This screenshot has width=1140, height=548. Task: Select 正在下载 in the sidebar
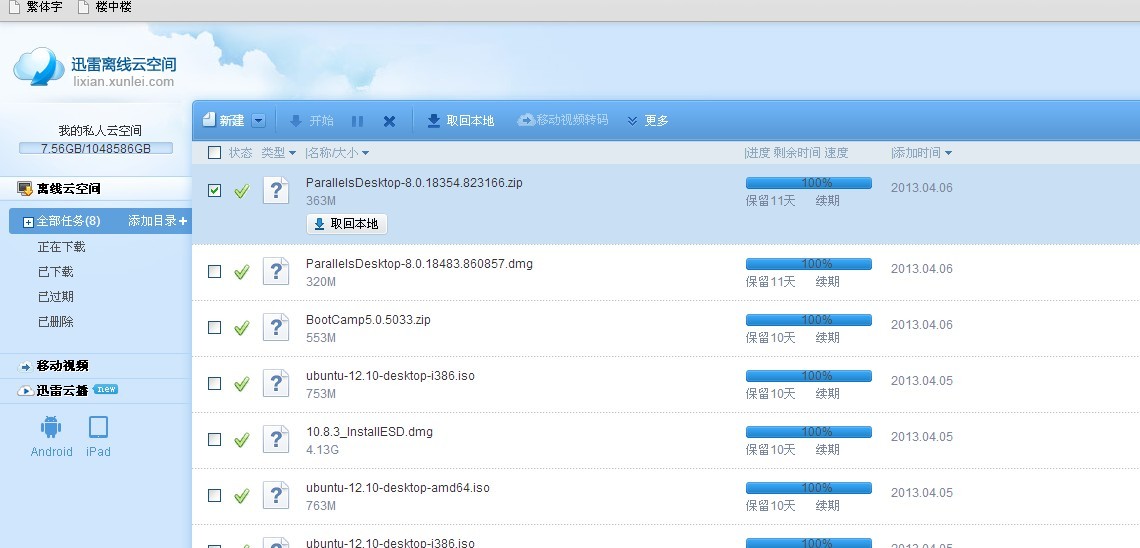click(x=62, y=247)
